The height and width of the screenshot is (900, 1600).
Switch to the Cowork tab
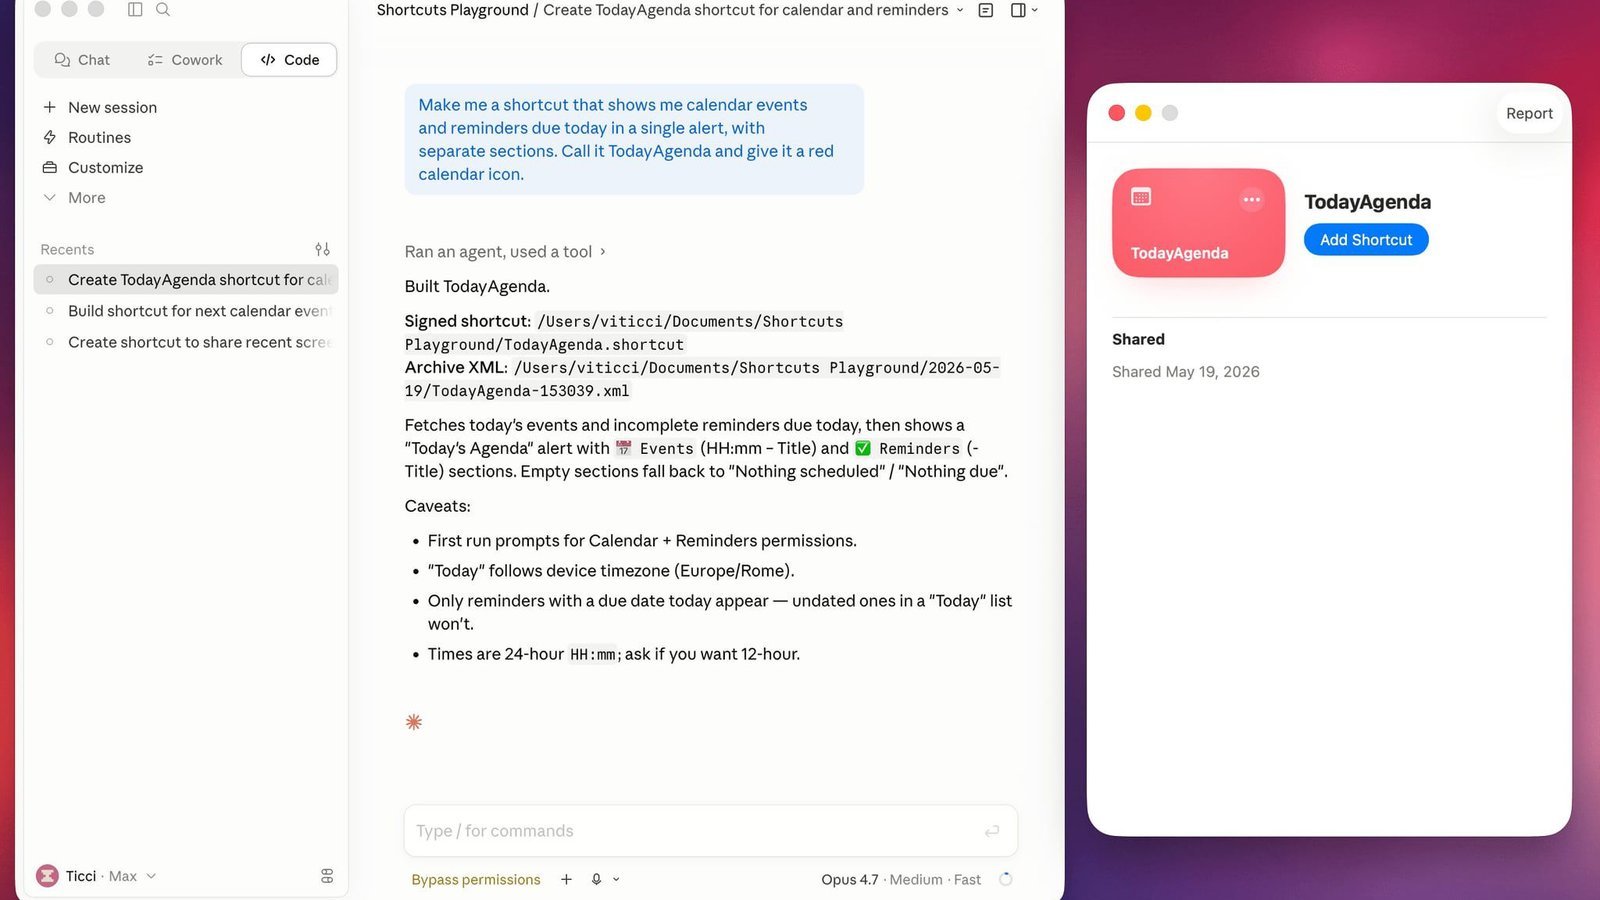pos(185,60)
